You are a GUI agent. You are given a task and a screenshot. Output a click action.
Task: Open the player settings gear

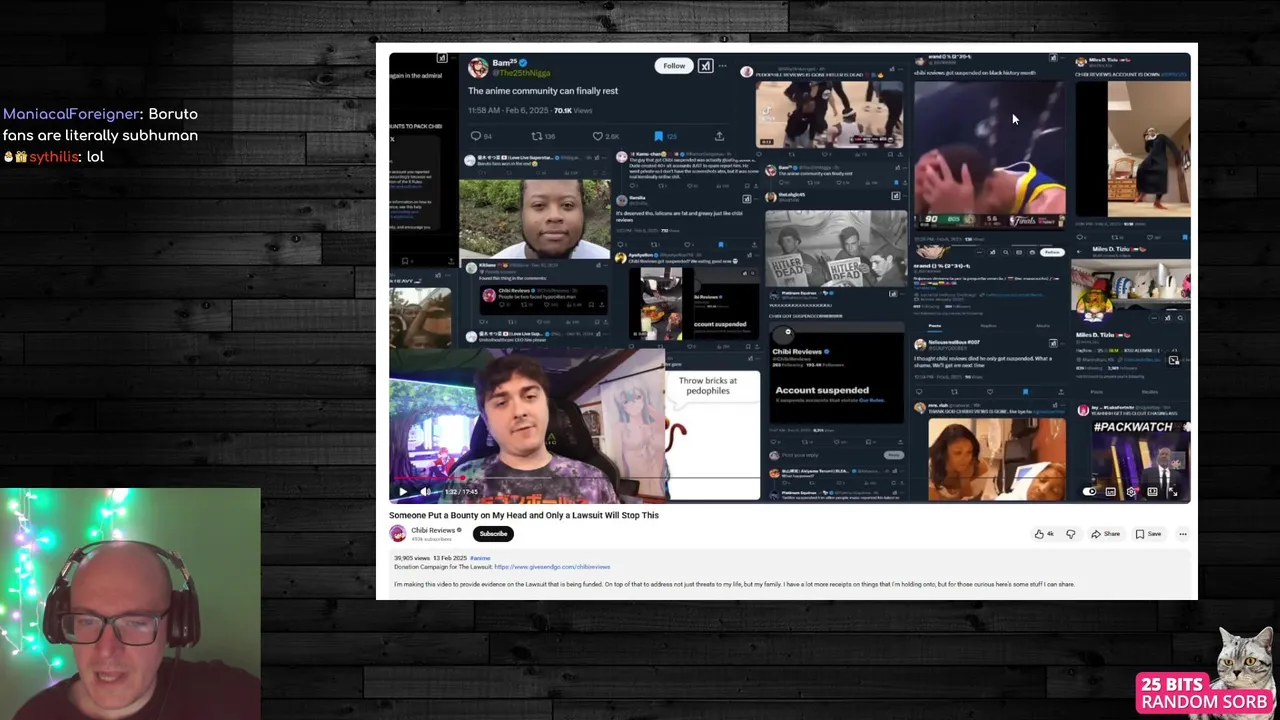click(1131, 491)
